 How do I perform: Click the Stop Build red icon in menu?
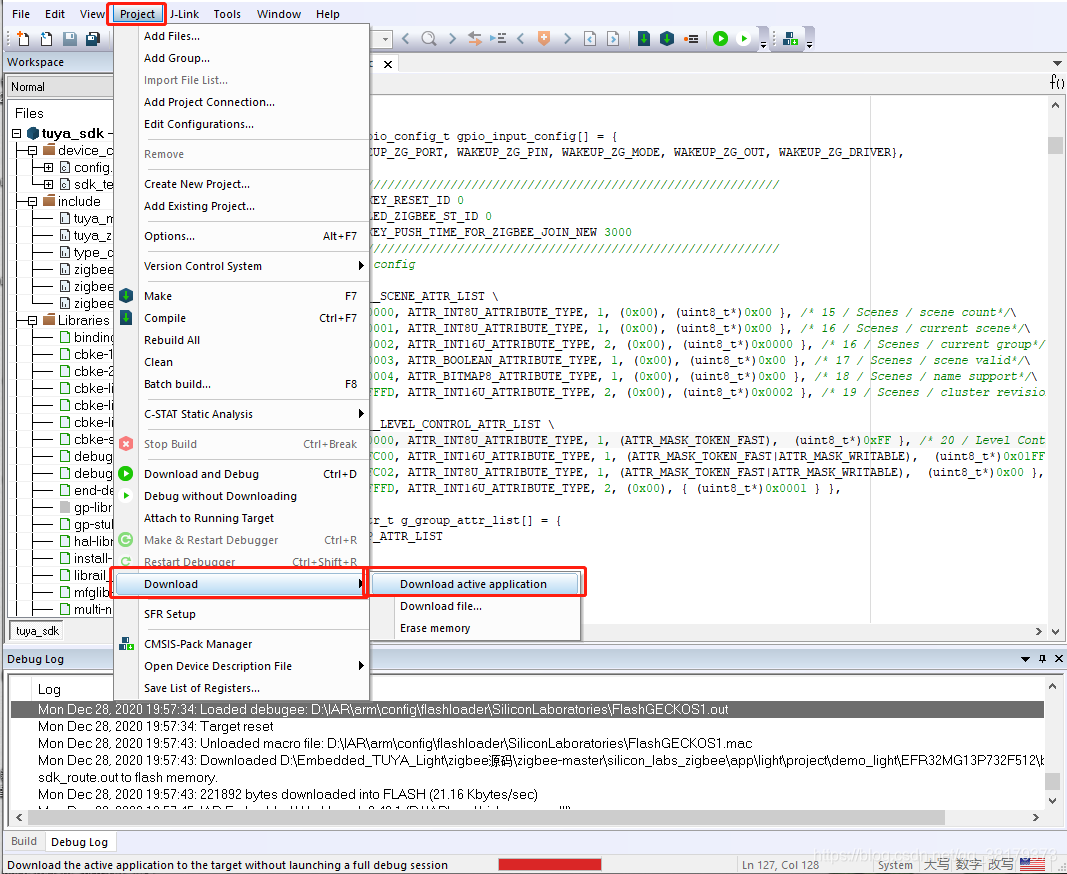(x=126, y=444)
